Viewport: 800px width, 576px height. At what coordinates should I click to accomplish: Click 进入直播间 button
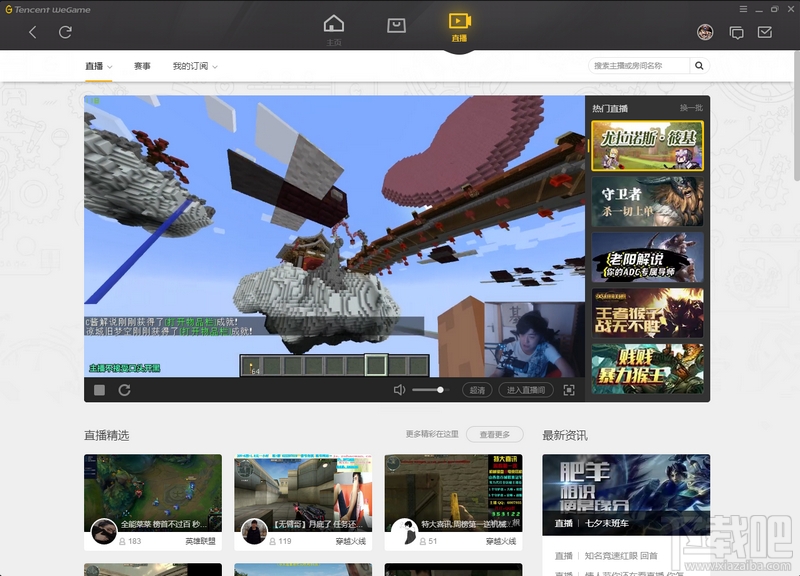tap(526, 390)
